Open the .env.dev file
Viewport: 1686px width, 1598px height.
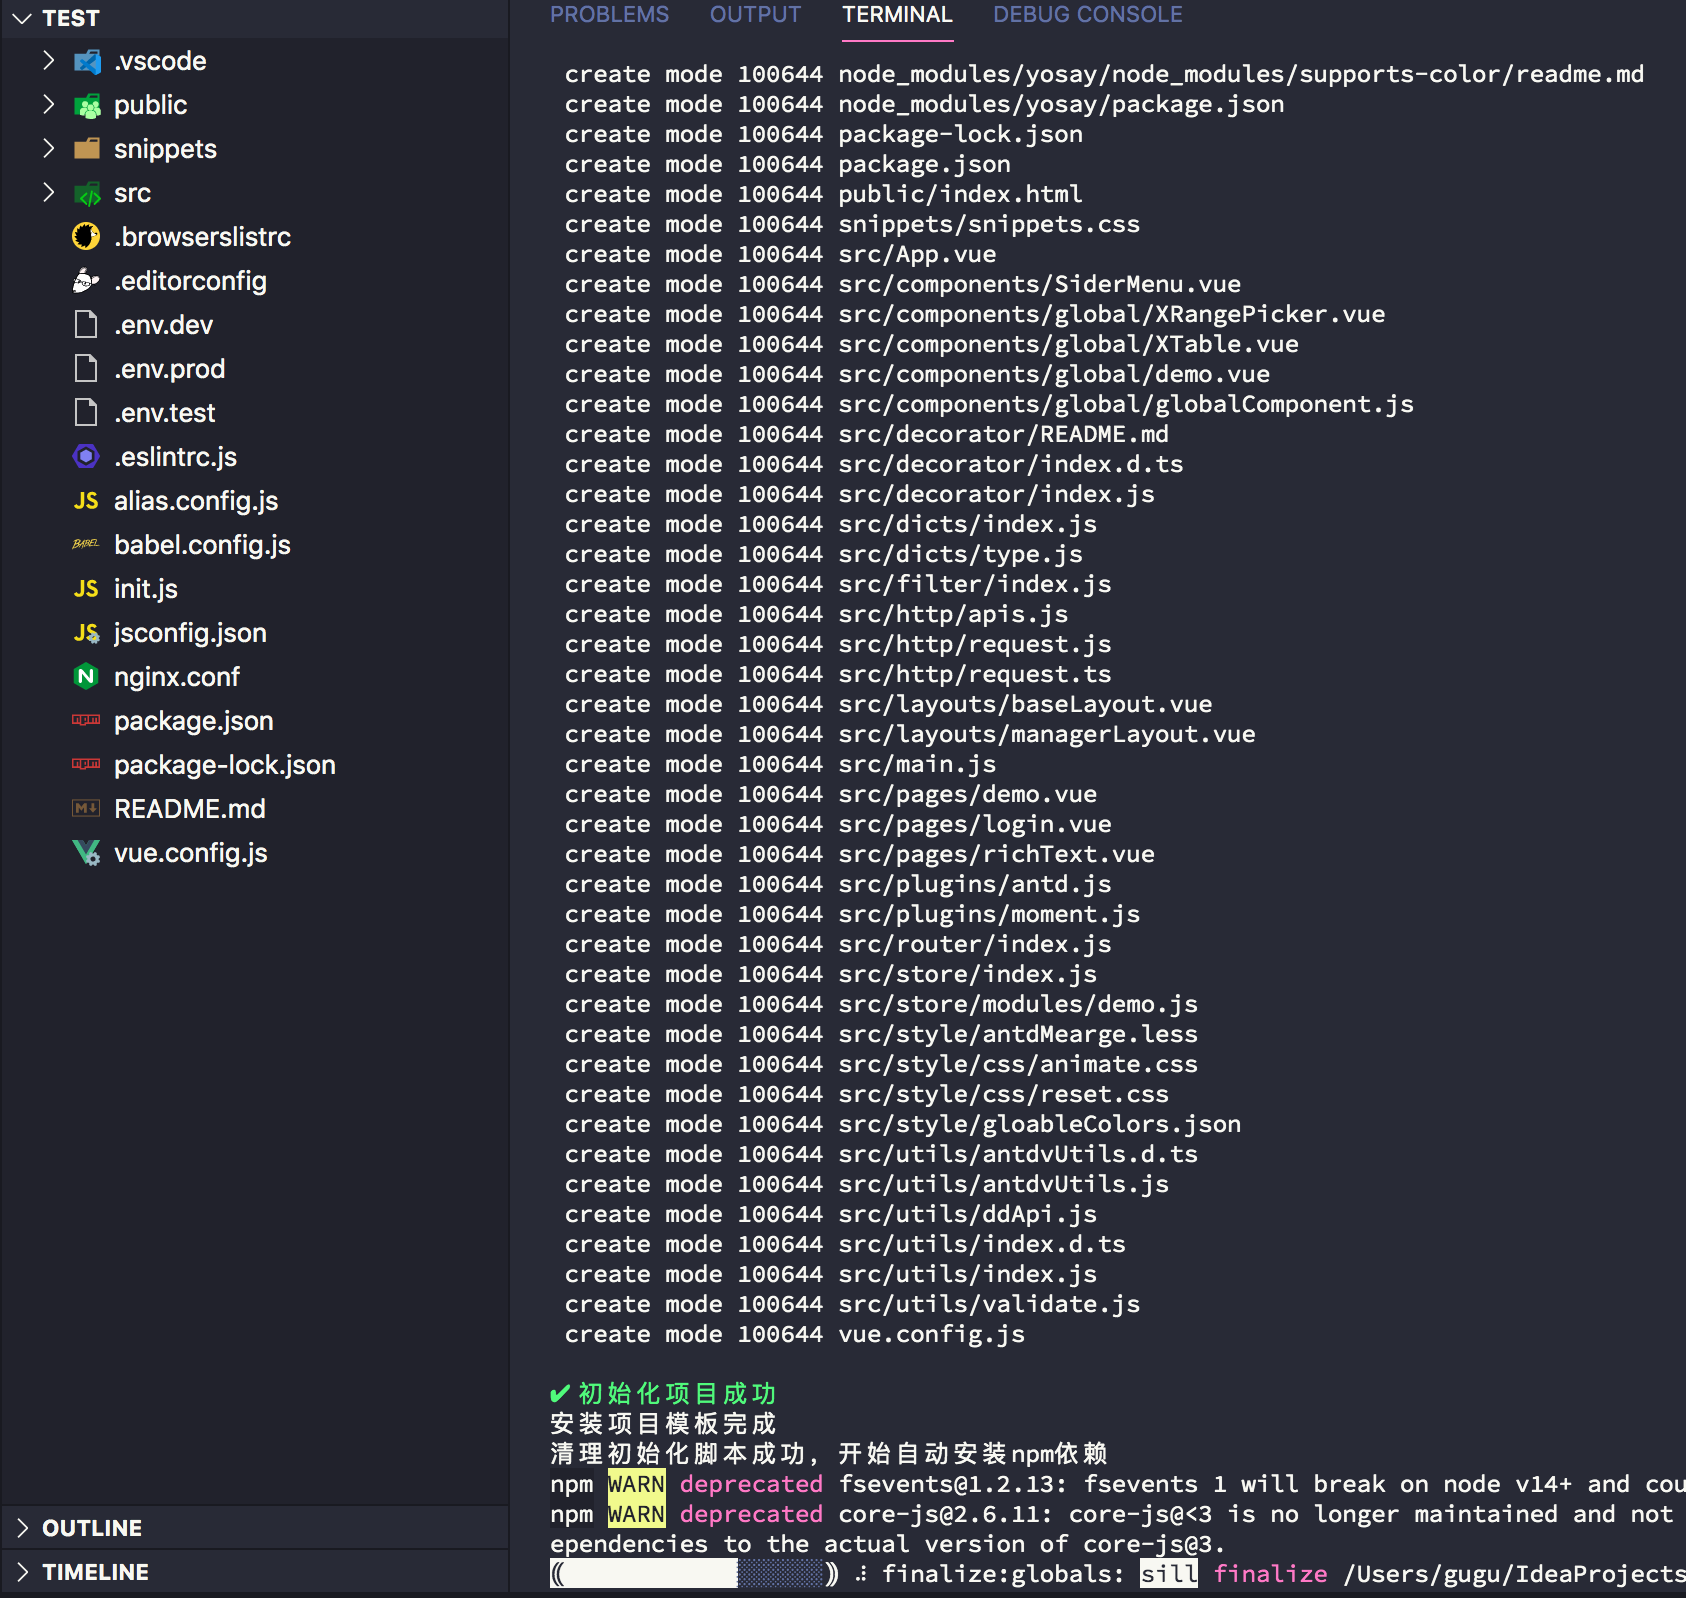163,324
